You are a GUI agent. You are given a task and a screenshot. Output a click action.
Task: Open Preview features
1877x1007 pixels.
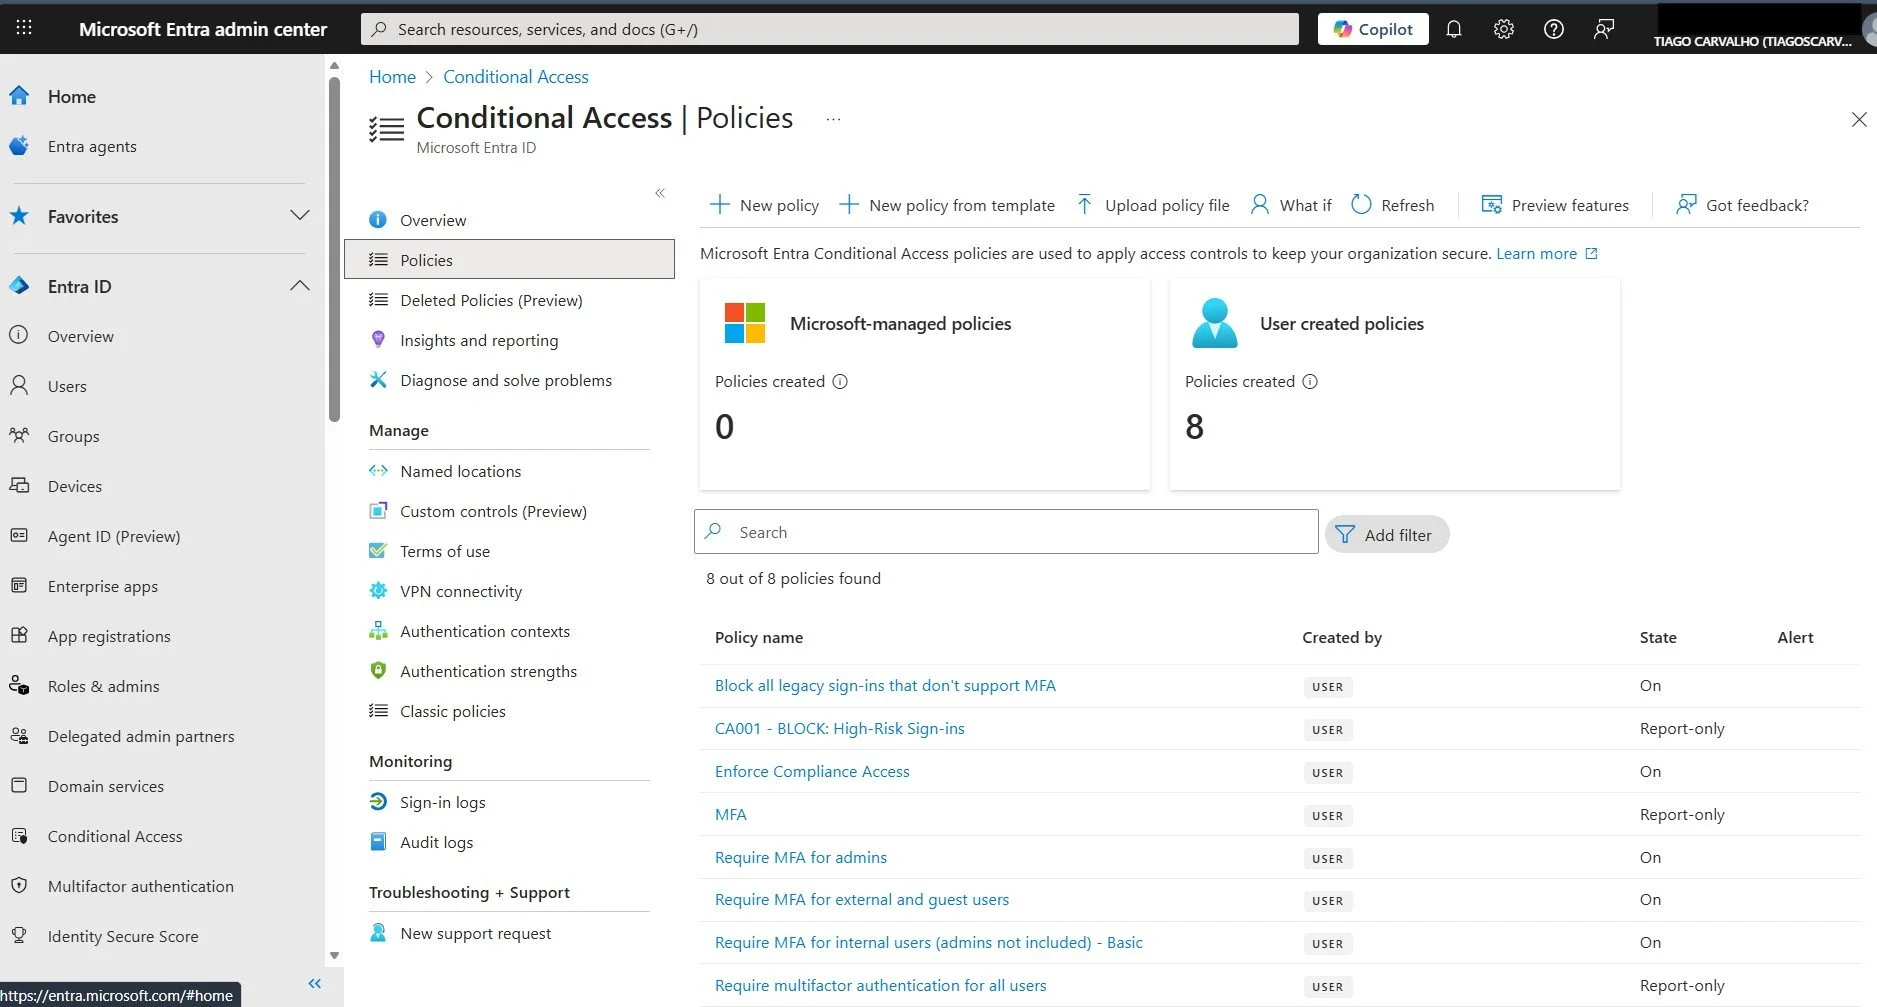1555,205
